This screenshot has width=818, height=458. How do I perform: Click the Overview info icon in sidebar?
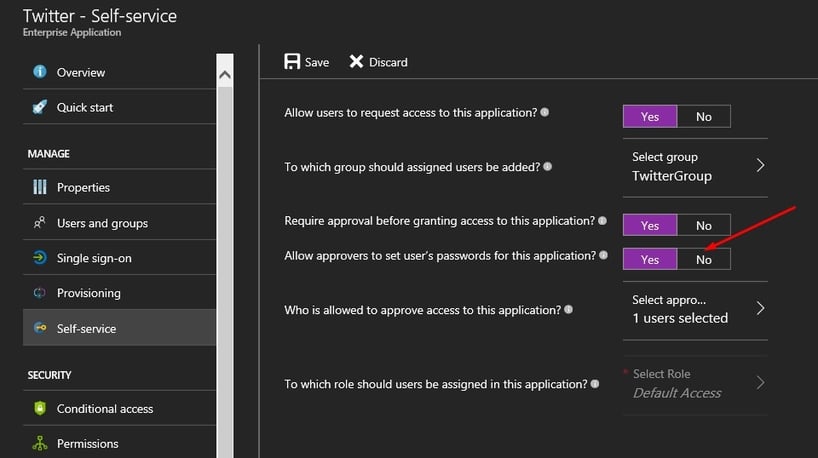coord(40,72)
